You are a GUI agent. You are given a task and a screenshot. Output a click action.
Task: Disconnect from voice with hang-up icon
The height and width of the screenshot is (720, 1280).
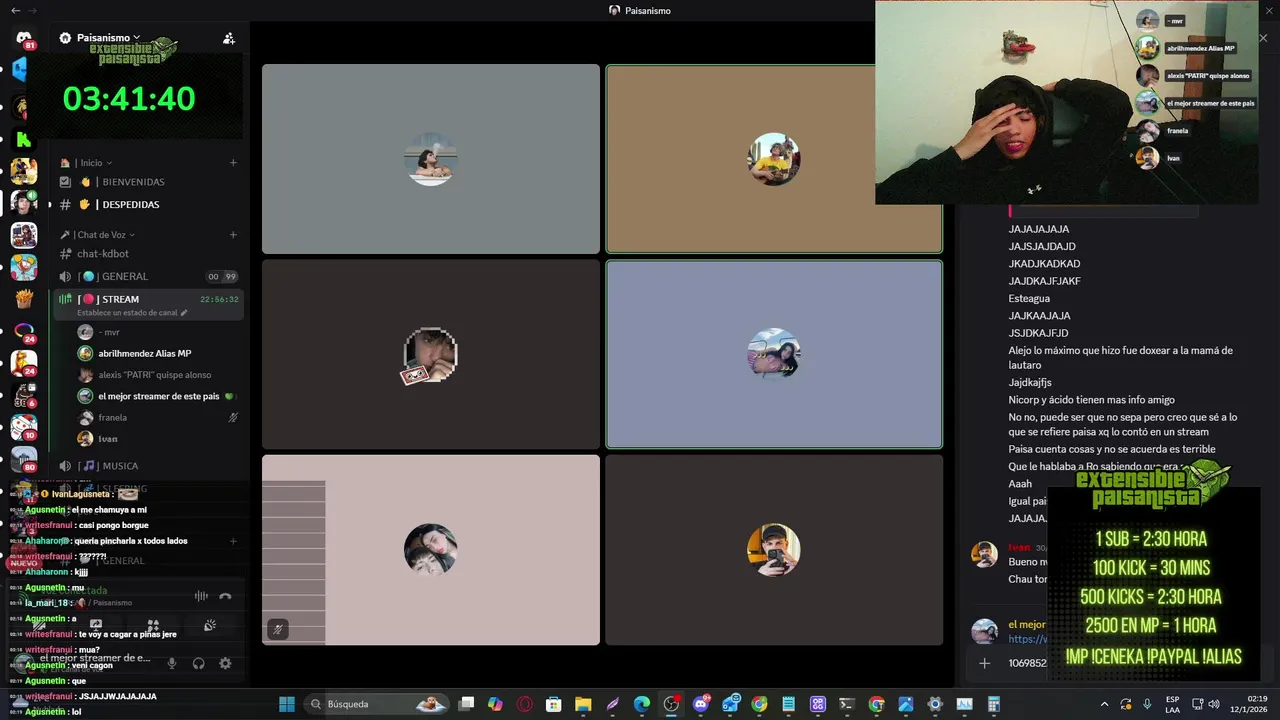pos(225,596)
